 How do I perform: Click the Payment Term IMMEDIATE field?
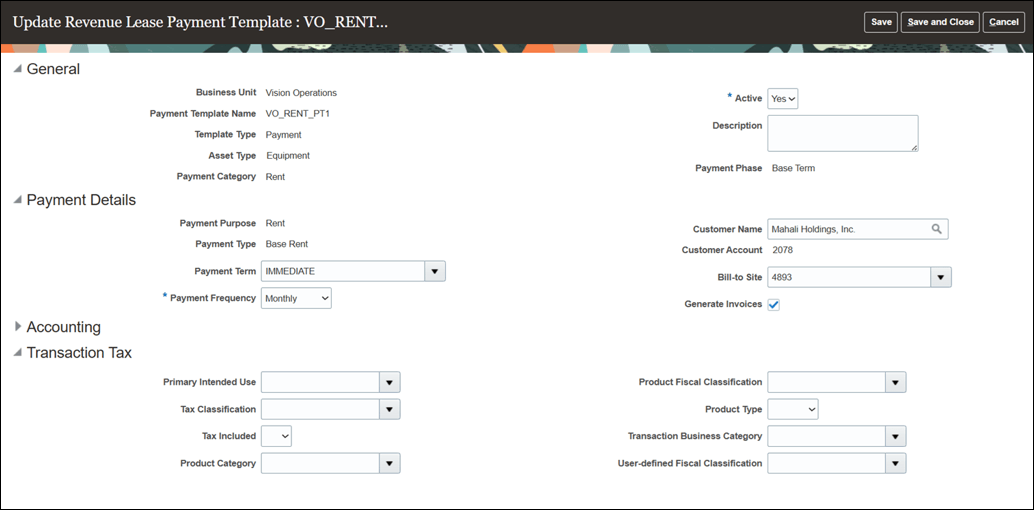point(343,271)
